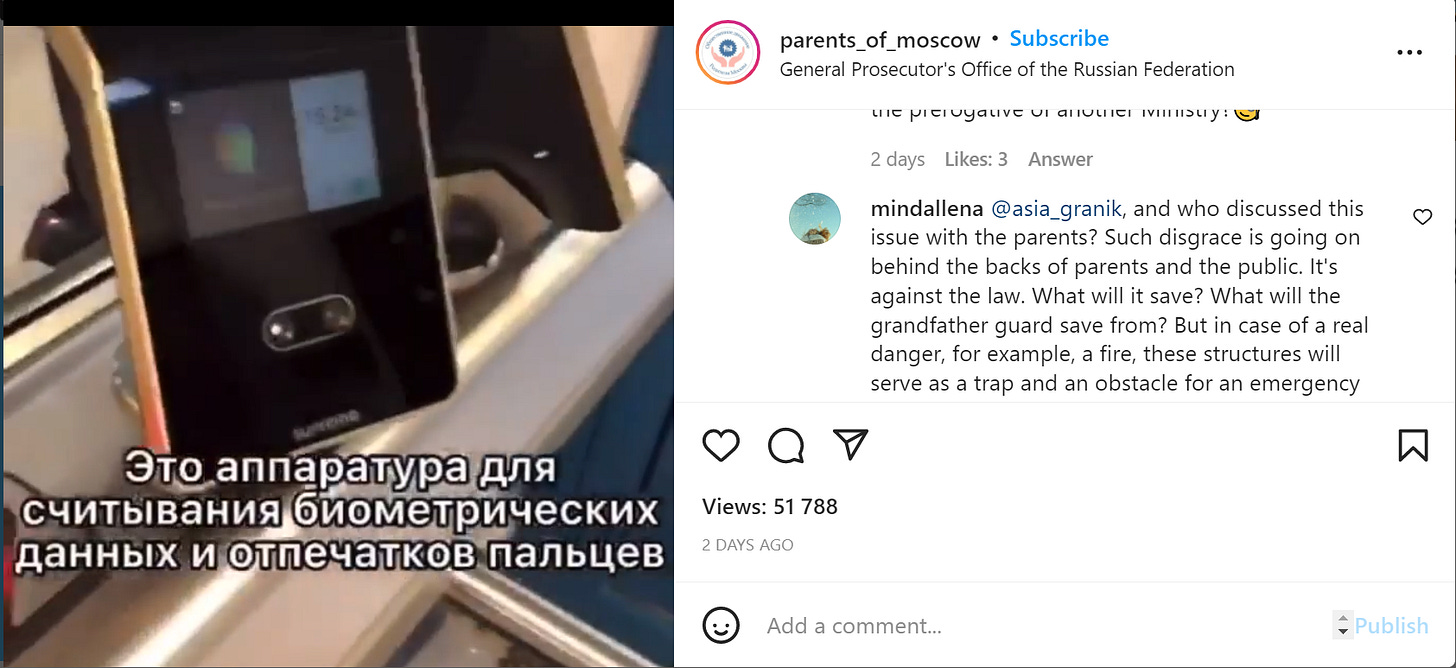Image resolution: width=1456 pixels, height=668 pixels.
Task: Open the three-dot more options menu
Action: click(1408, 53)
